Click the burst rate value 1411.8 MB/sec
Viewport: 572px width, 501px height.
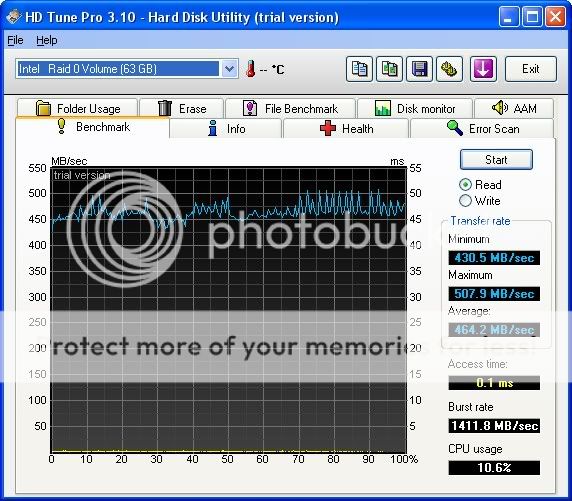click(494, 426)
